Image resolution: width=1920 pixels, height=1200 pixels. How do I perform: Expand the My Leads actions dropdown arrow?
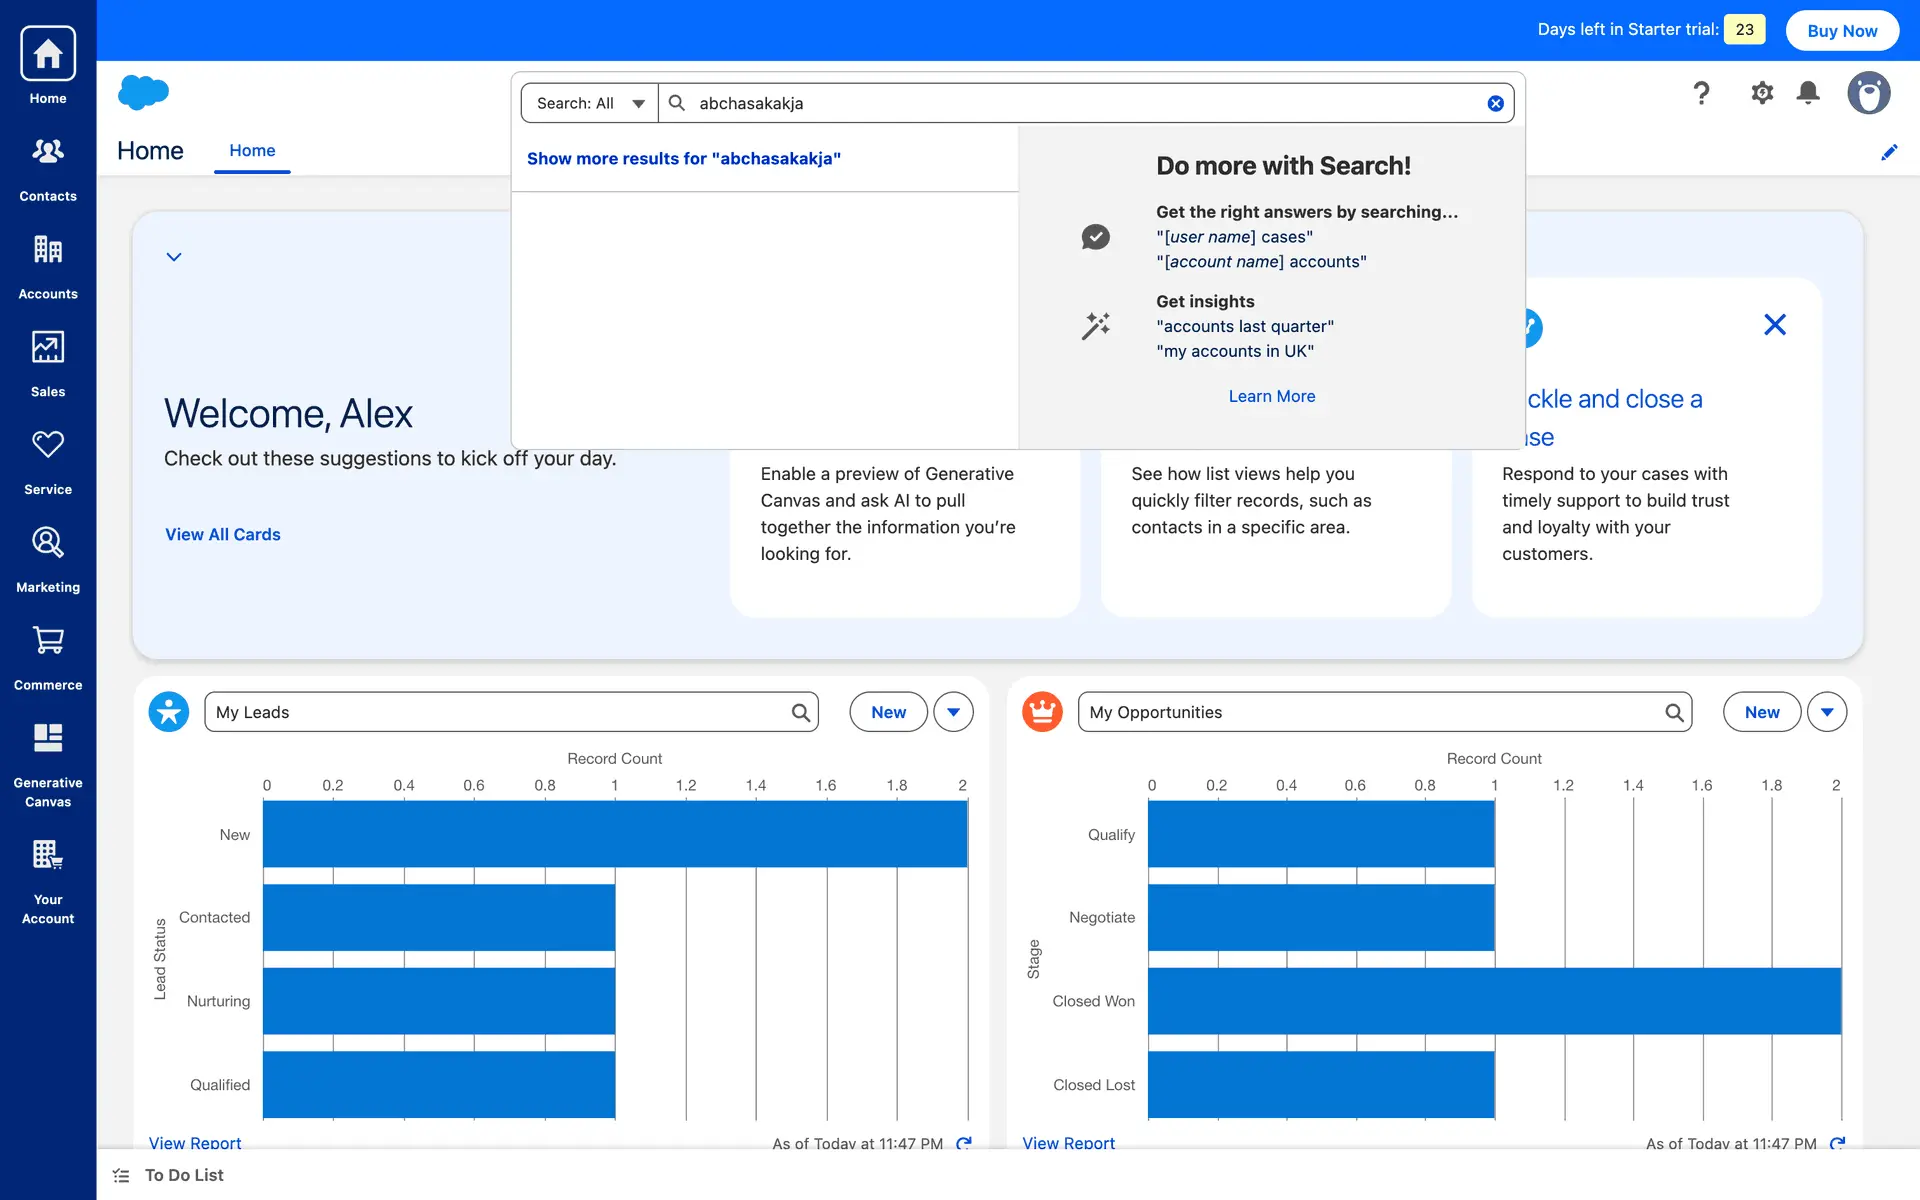953,712
